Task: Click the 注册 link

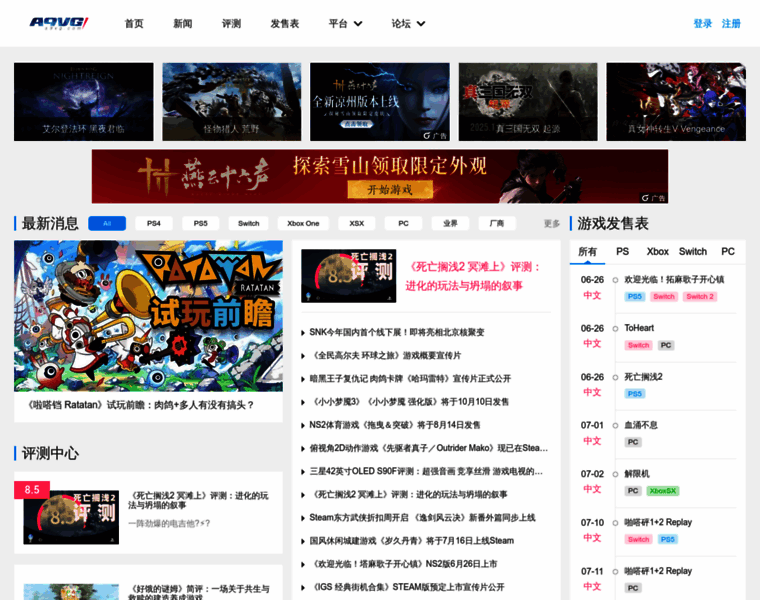Action: 731,24
